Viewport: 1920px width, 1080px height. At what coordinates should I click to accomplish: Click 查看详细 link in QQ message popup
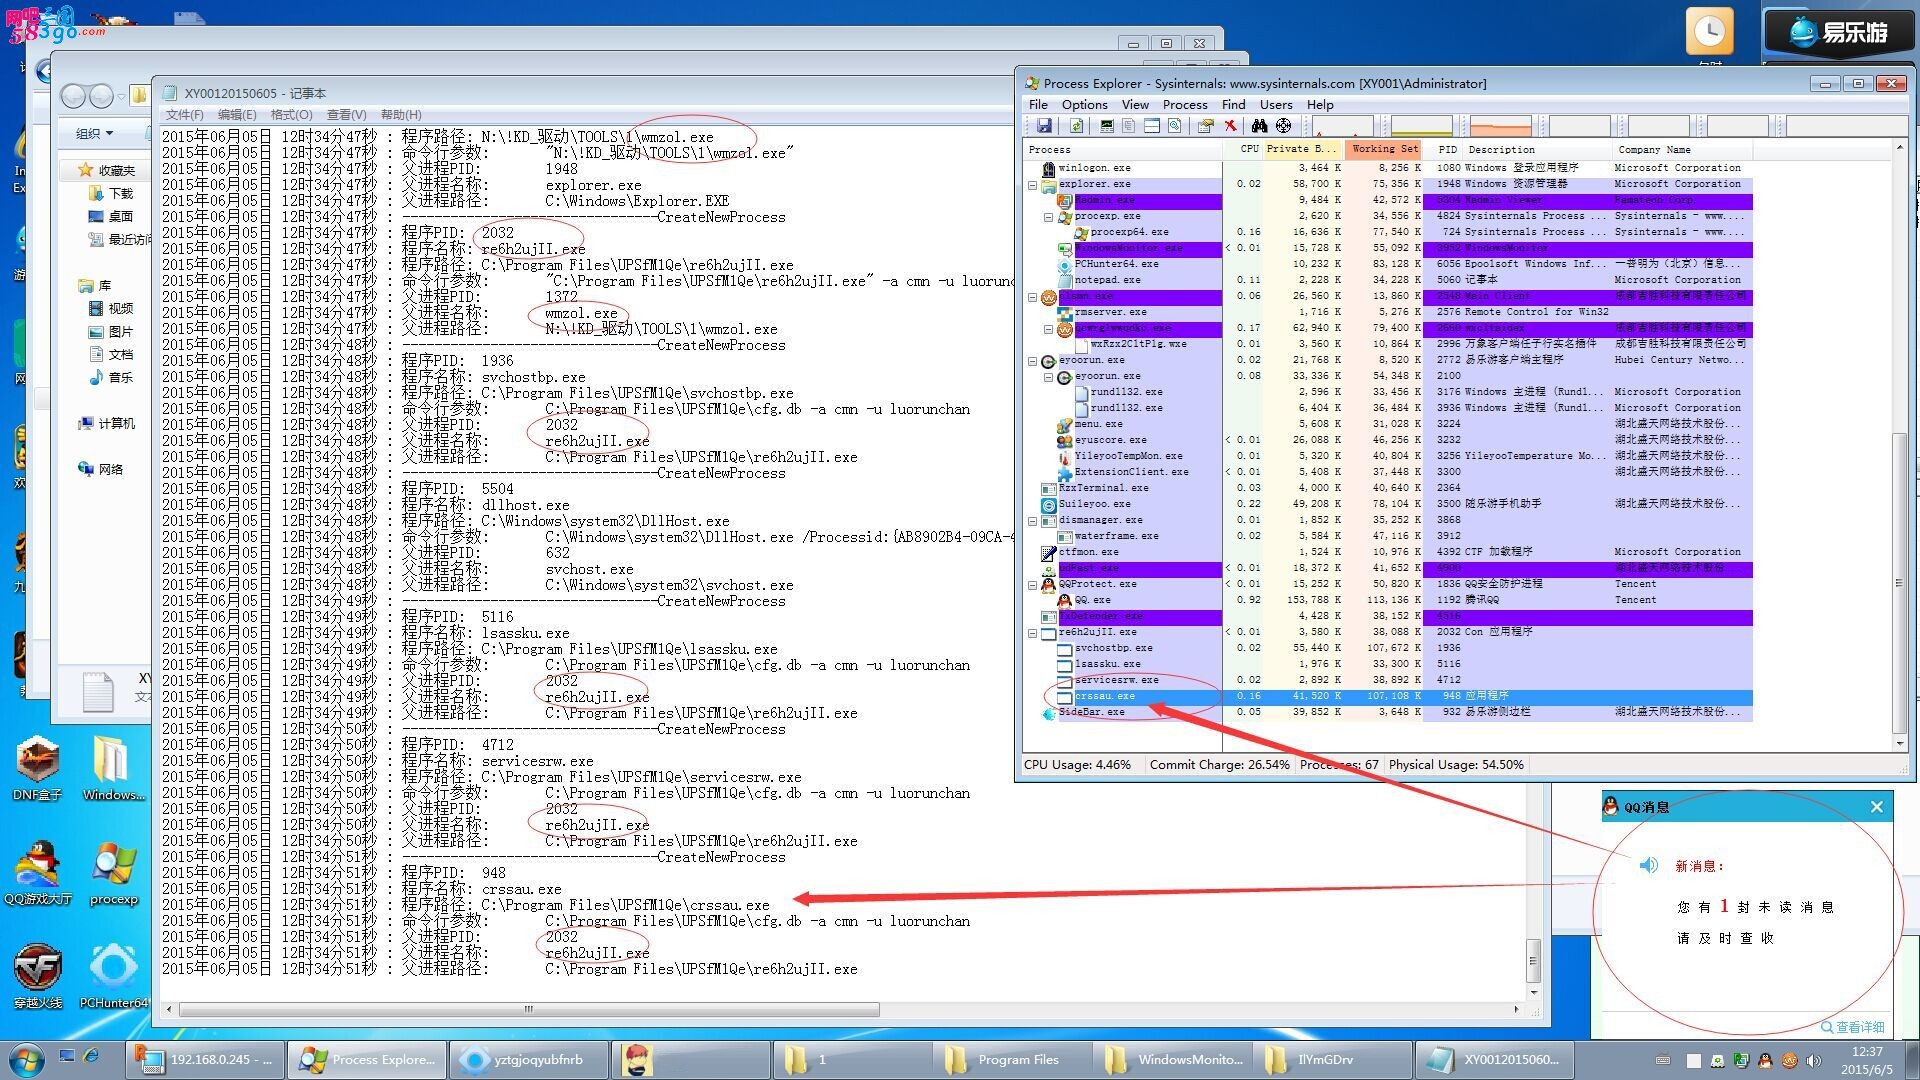1852,1027
